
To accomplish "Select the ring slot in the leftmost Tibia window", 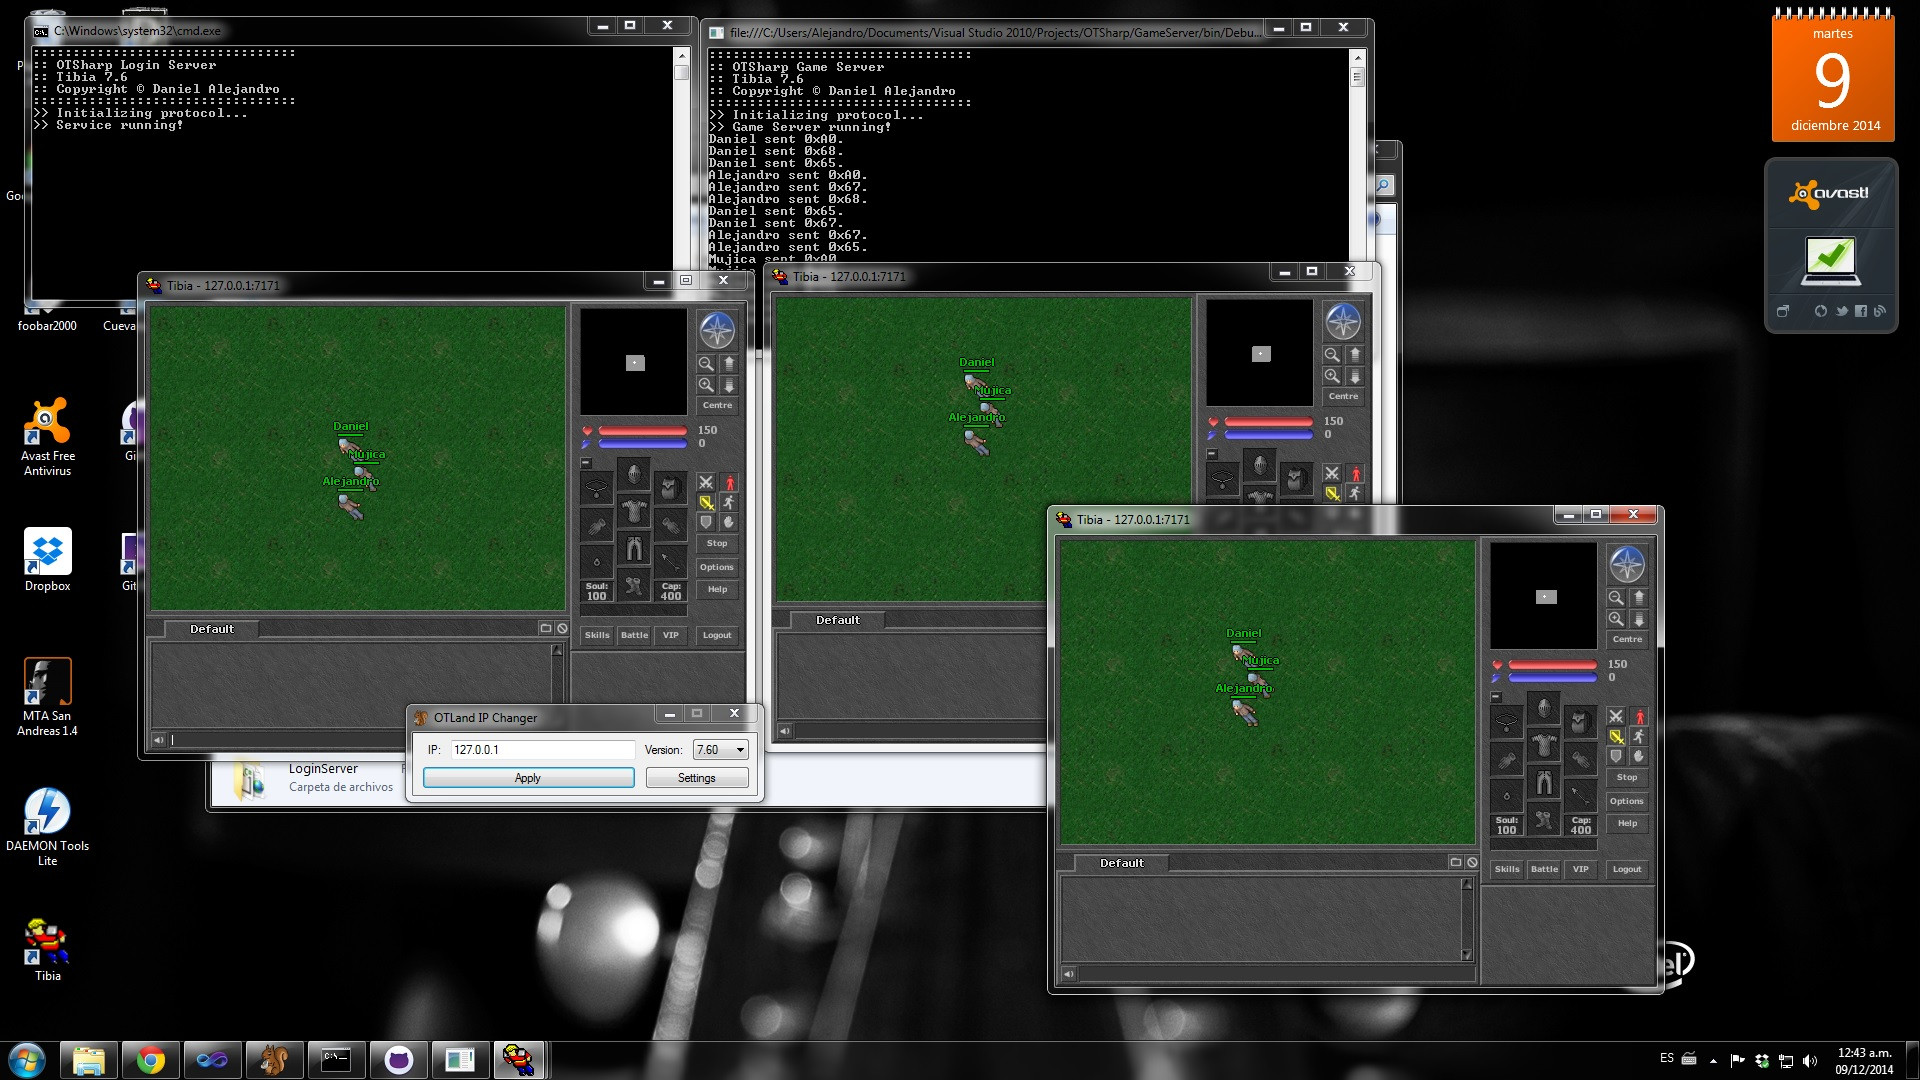I will 597,562.
